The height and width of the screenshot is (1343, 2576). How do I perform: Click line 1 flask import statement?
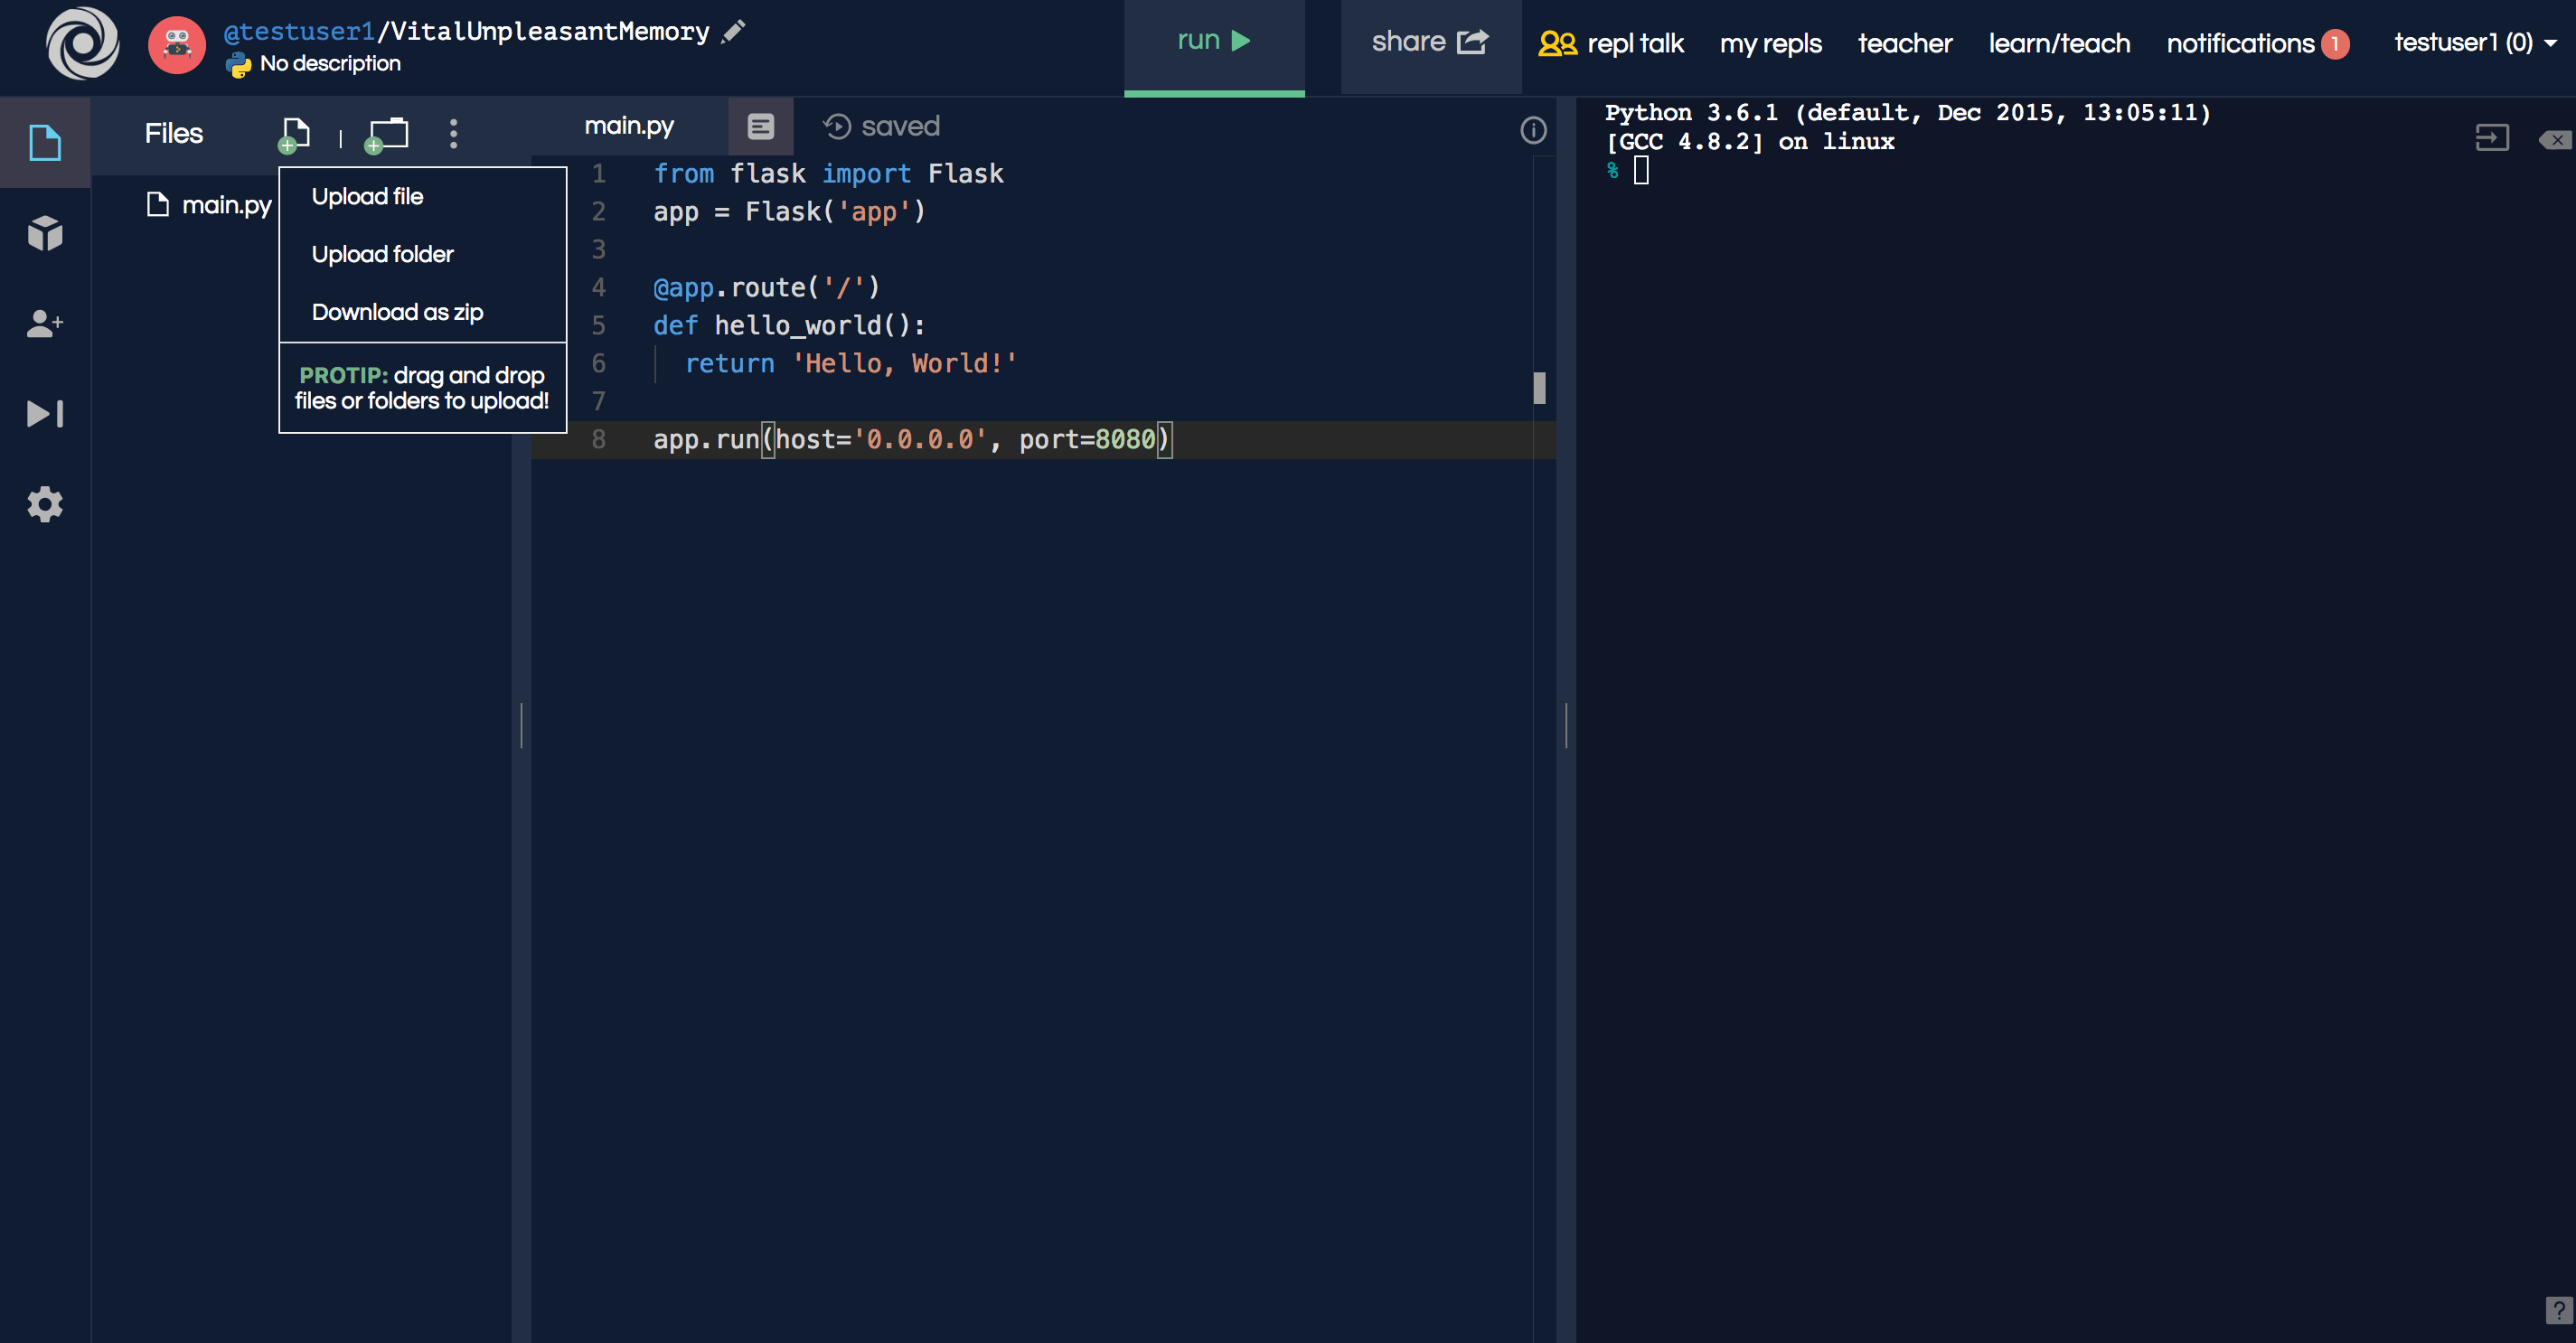pos(828,173)
